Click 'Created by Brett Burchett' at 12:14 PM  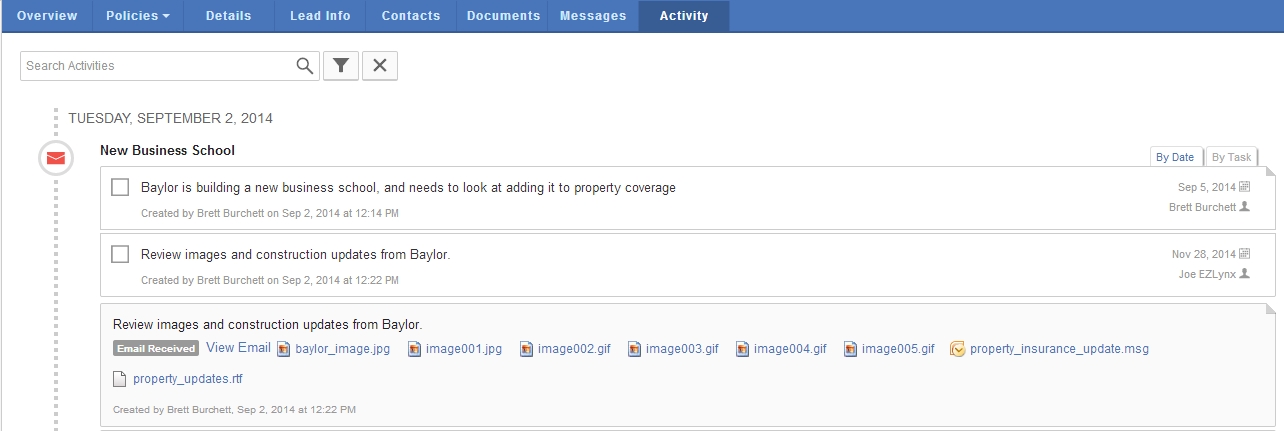click(x=270, y=213)
